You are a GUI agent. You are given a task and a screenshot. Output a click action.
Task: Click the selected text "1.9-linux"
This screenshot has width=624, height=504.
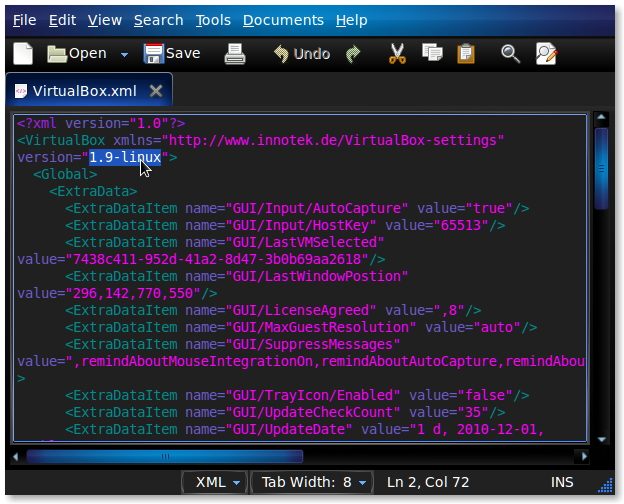(125, 157)
